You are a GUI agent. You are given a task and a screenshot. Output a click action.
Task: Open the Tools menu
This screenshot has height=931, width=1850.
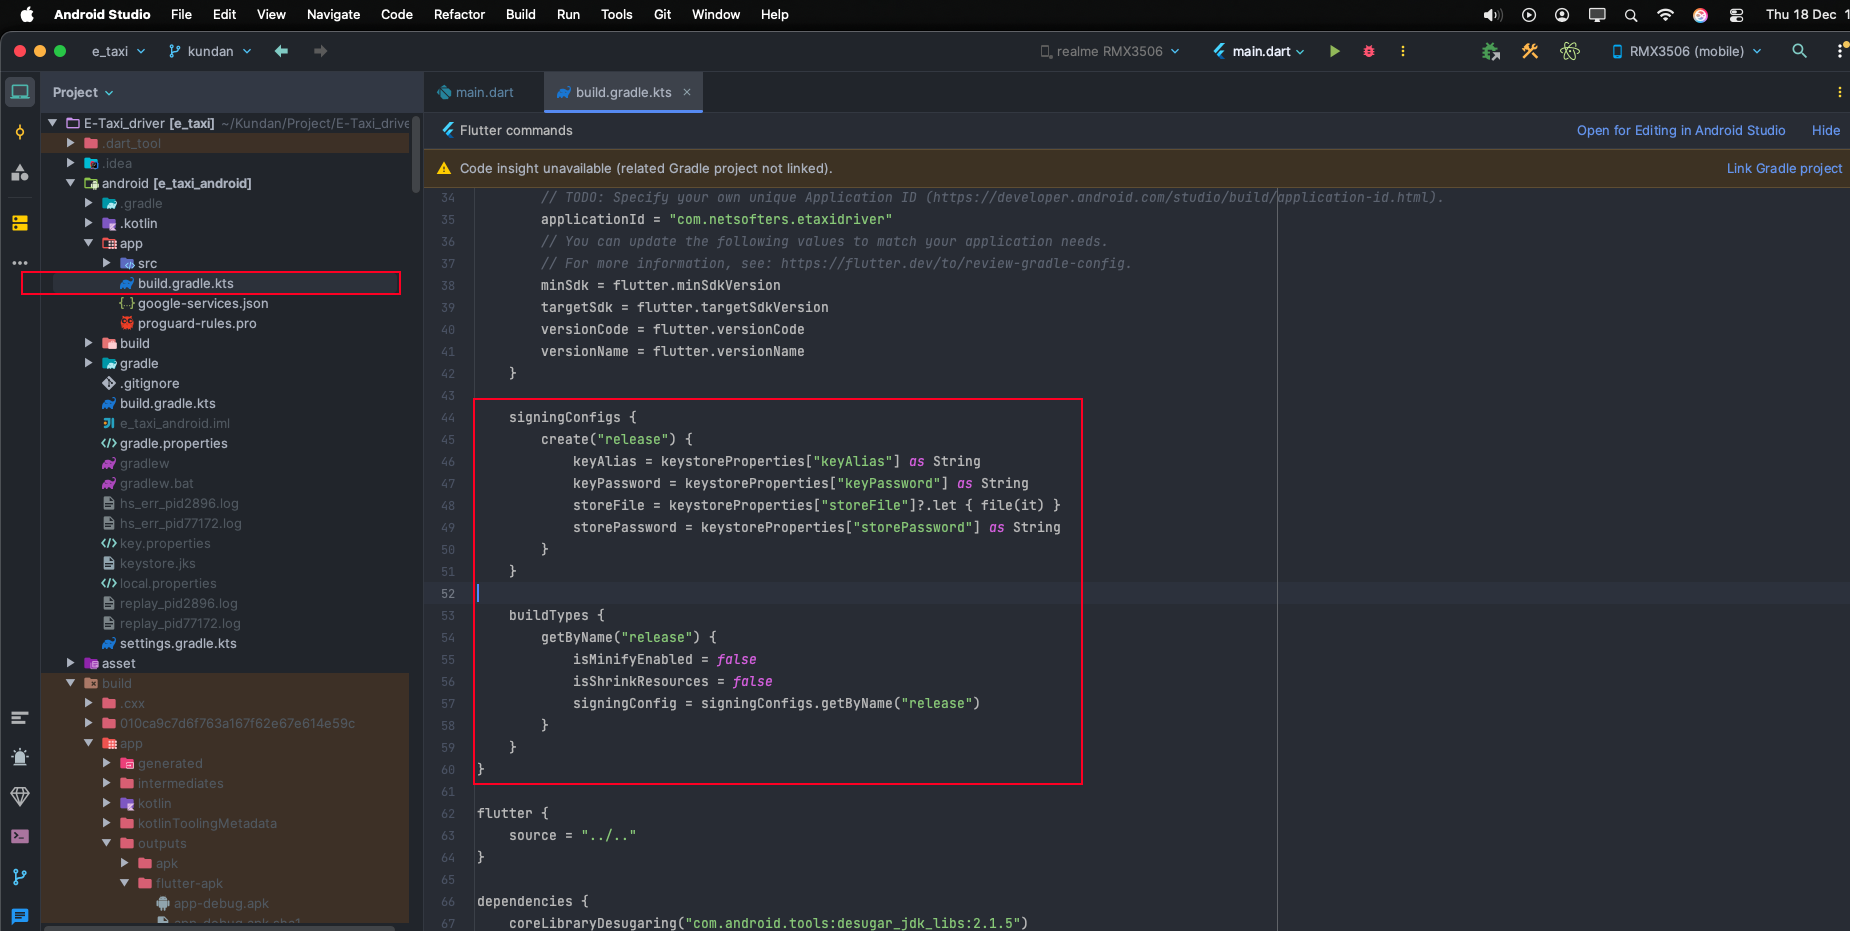[x=616, y=14]
